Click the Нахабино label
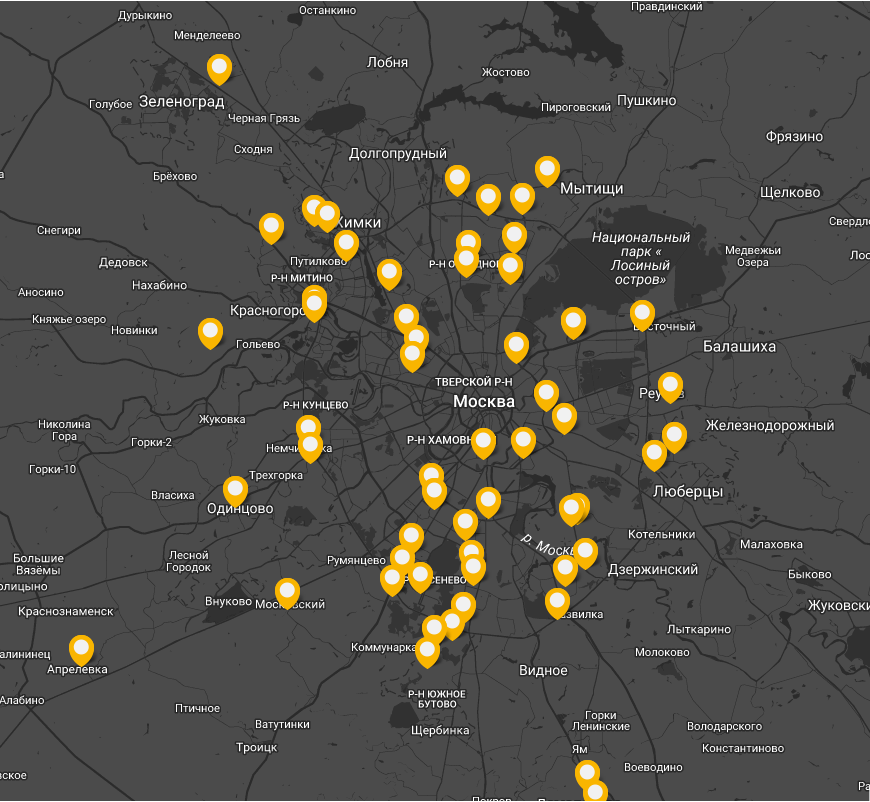 coord(159,285)
